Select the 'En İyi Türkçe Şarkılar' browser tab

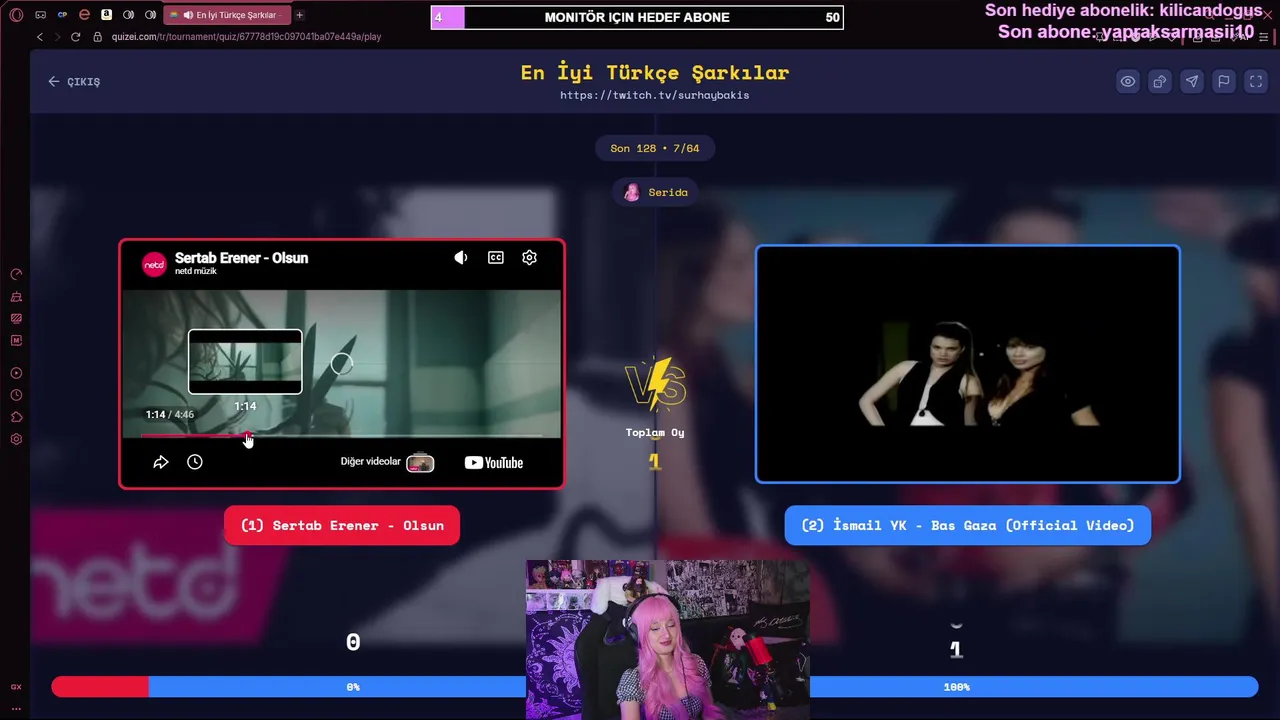coord(228,15)
